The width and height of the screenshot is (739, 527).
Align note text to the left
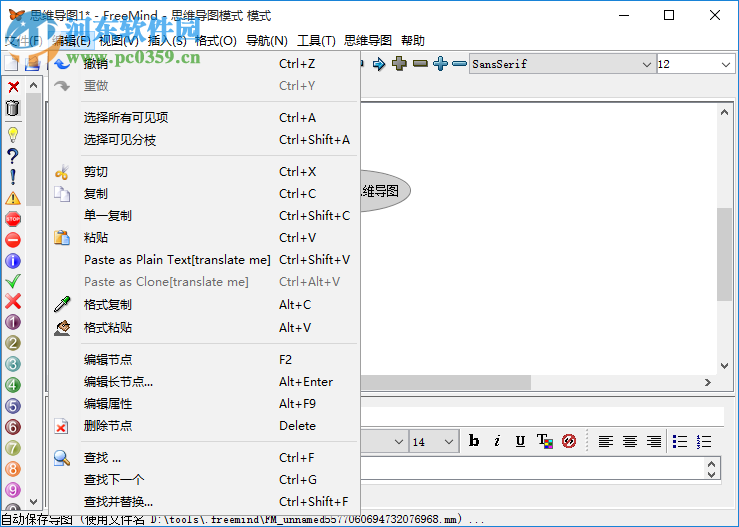(606, 441)
